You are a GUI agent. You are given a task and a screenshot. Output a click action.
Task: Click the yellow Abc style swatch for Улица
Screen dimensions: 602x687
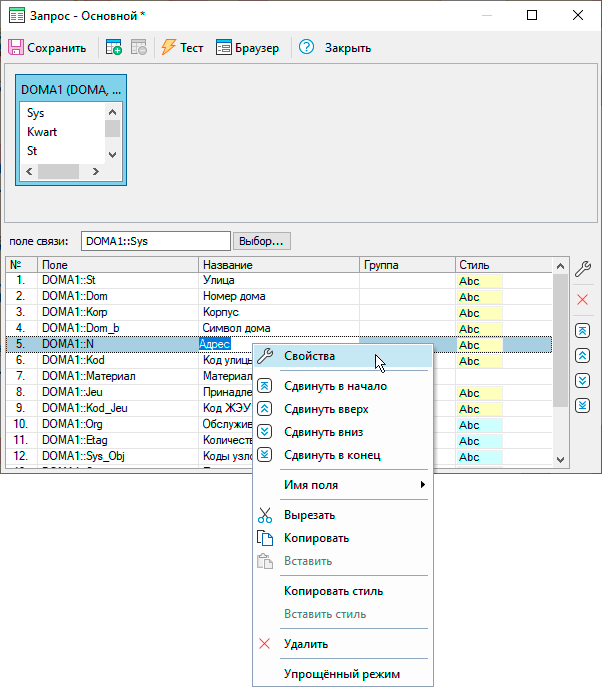coord(479,281)
